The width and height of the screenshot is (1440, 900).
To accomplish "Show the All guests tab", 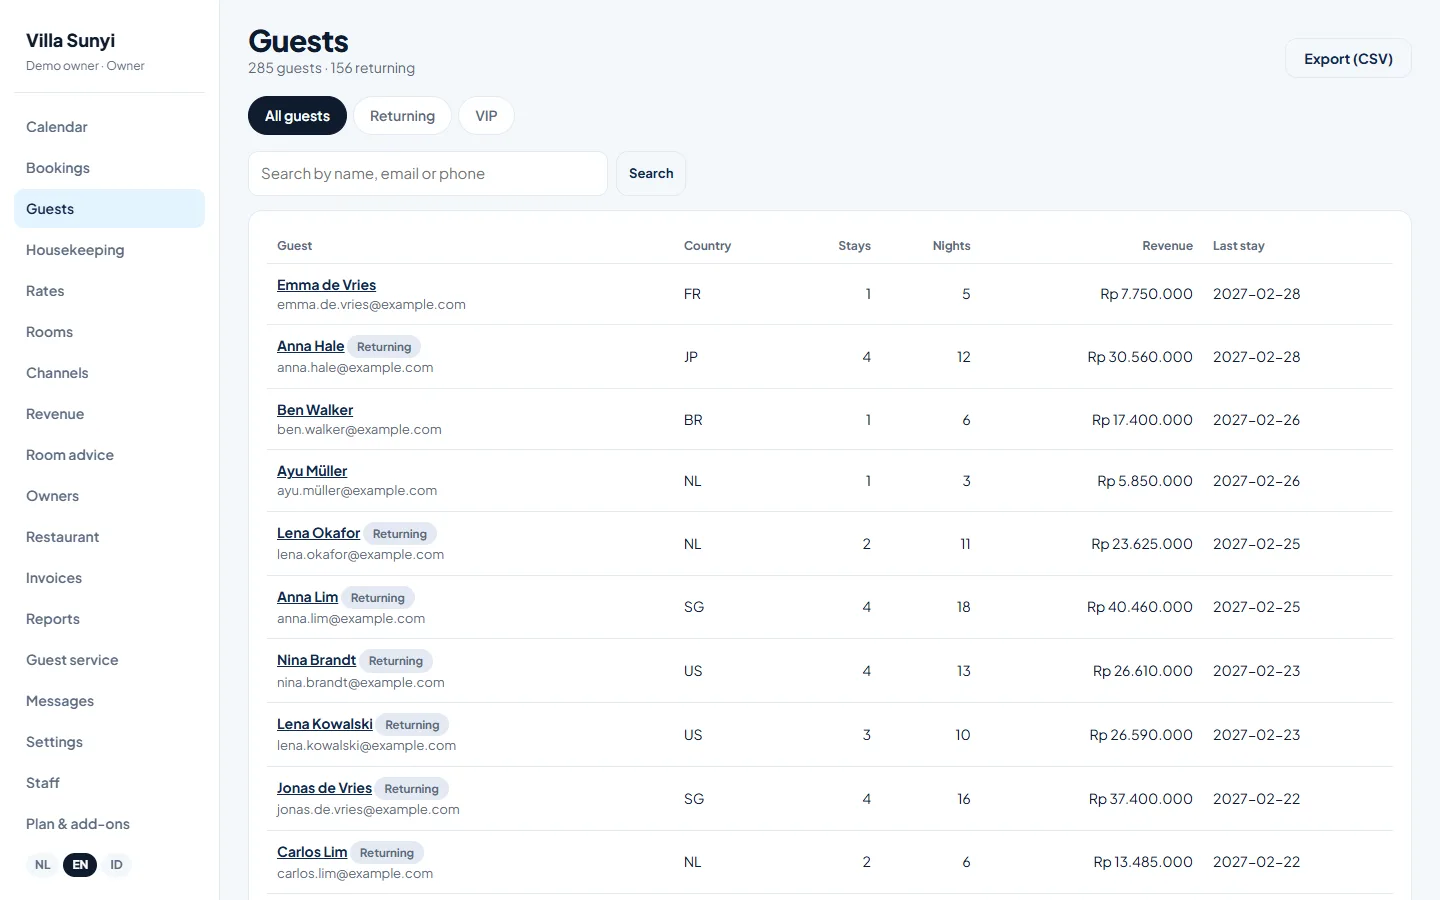I will [297, 116].
